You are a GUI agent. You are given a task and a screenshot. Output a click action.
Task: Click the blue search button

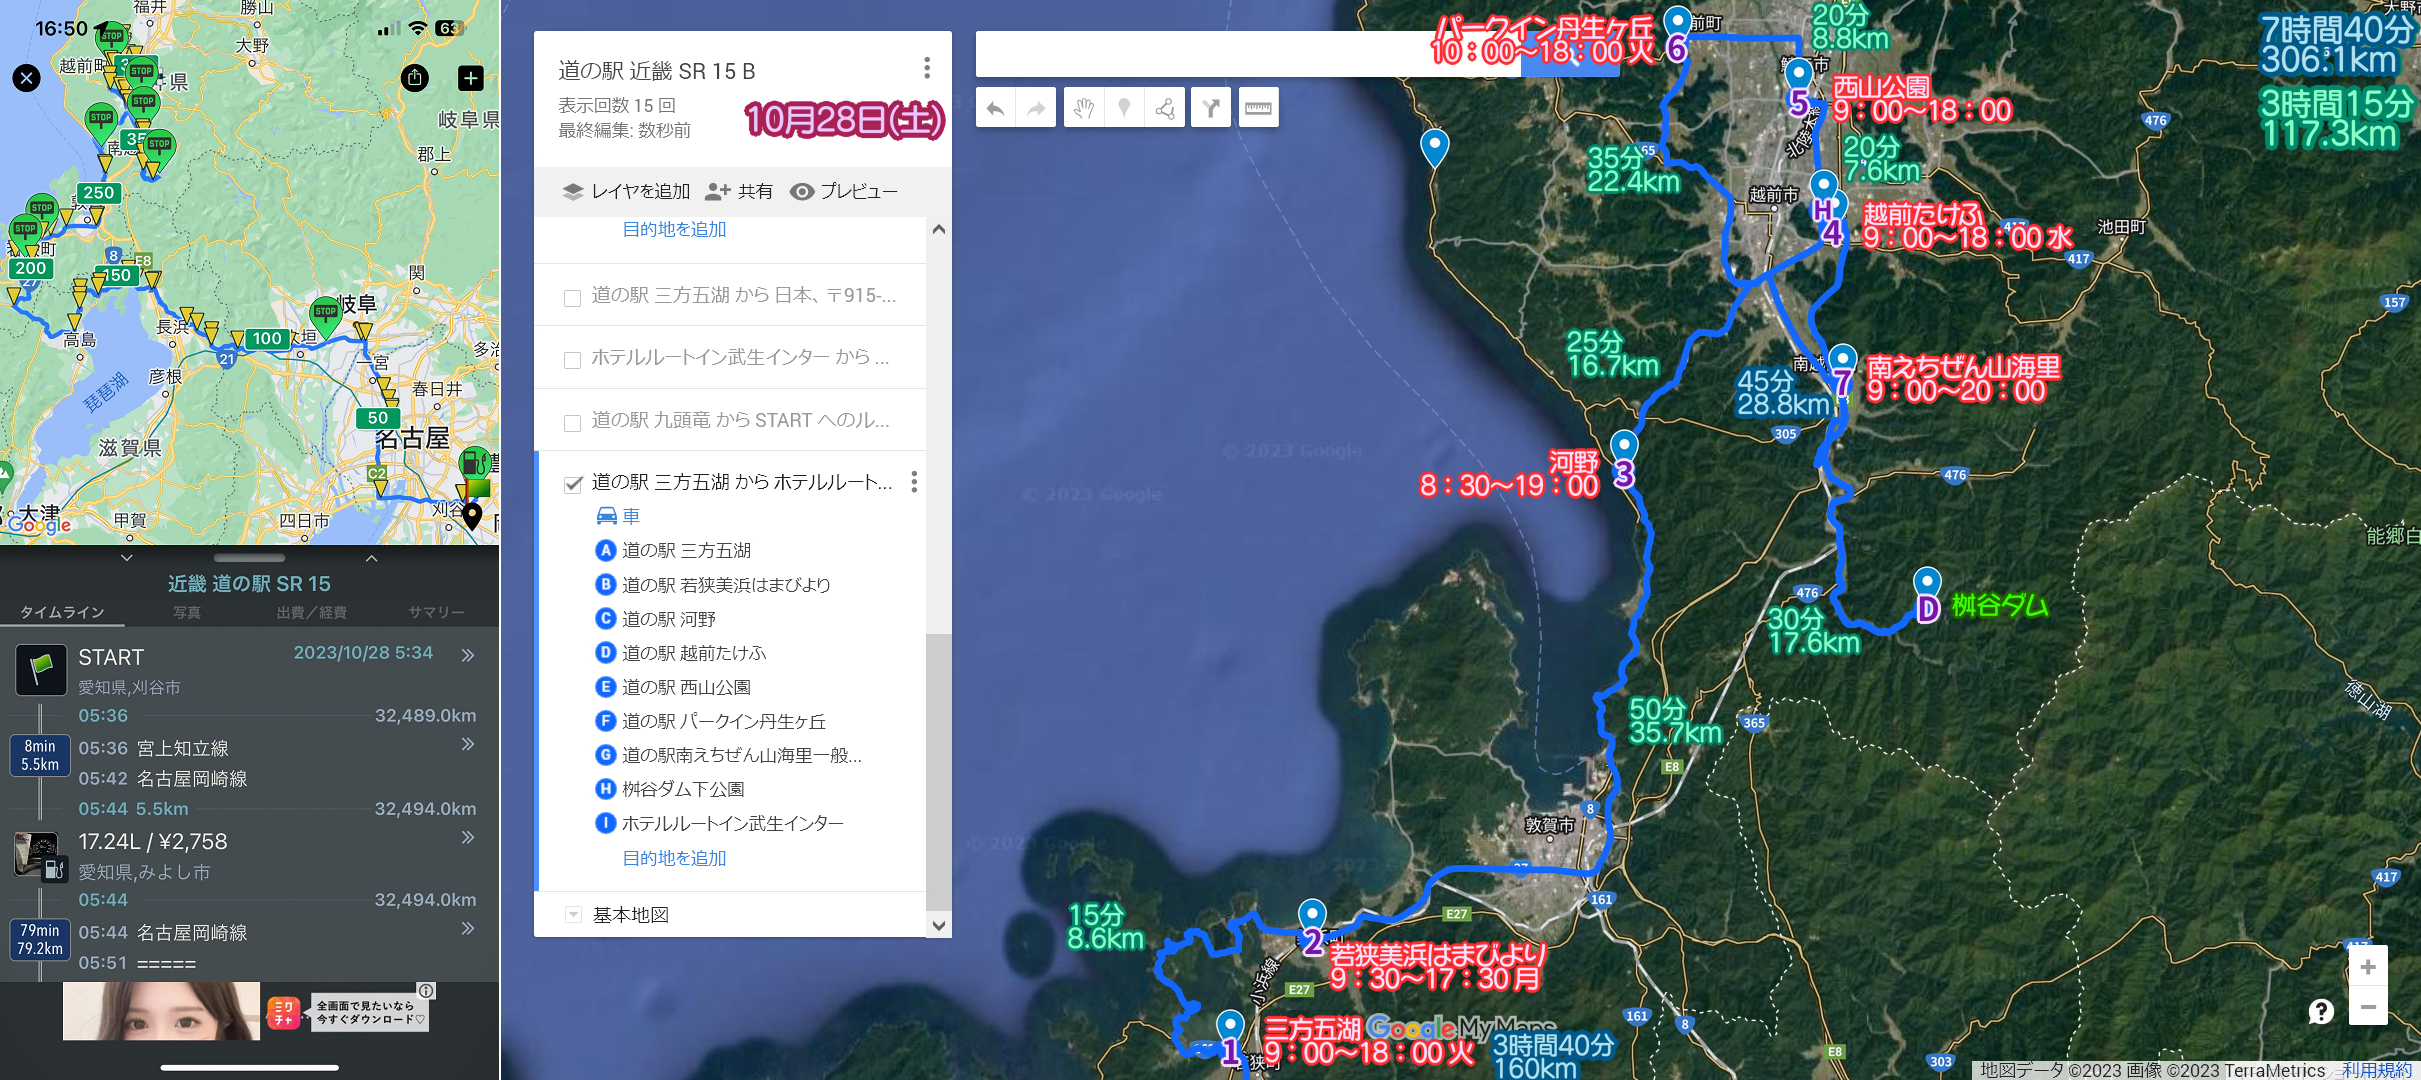[1572, 54]
